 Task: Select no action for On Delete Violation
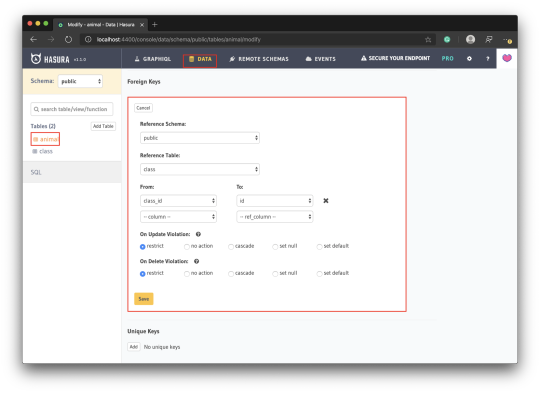(187, 273)
